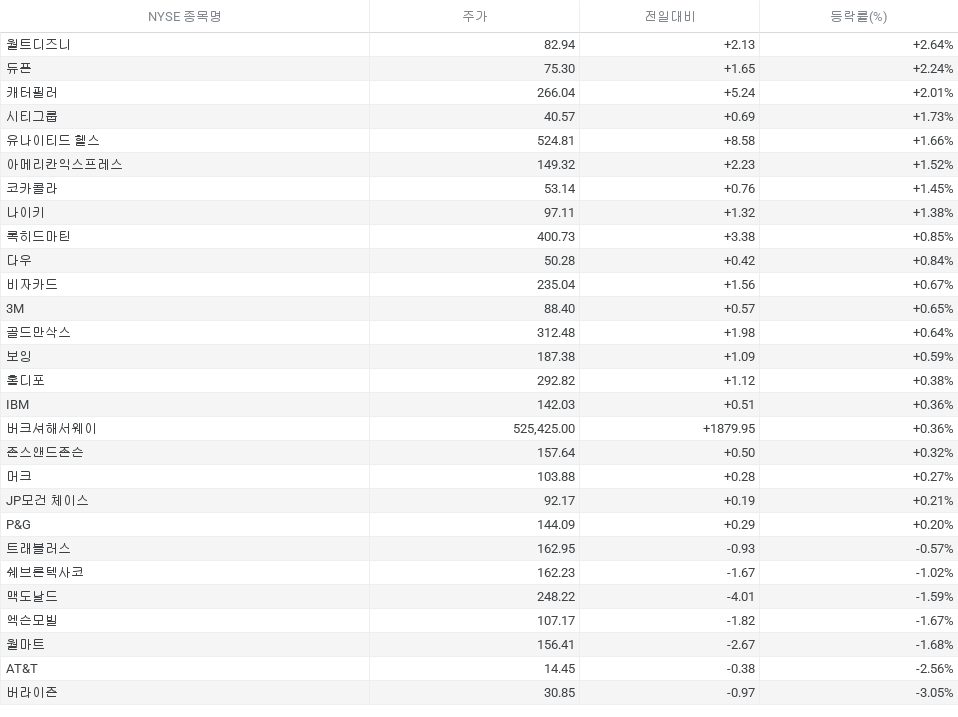Viewport: 958px width, 717px height.
Task: Open the 버크셔해서웨이 stock link
Action: point(51,429)
